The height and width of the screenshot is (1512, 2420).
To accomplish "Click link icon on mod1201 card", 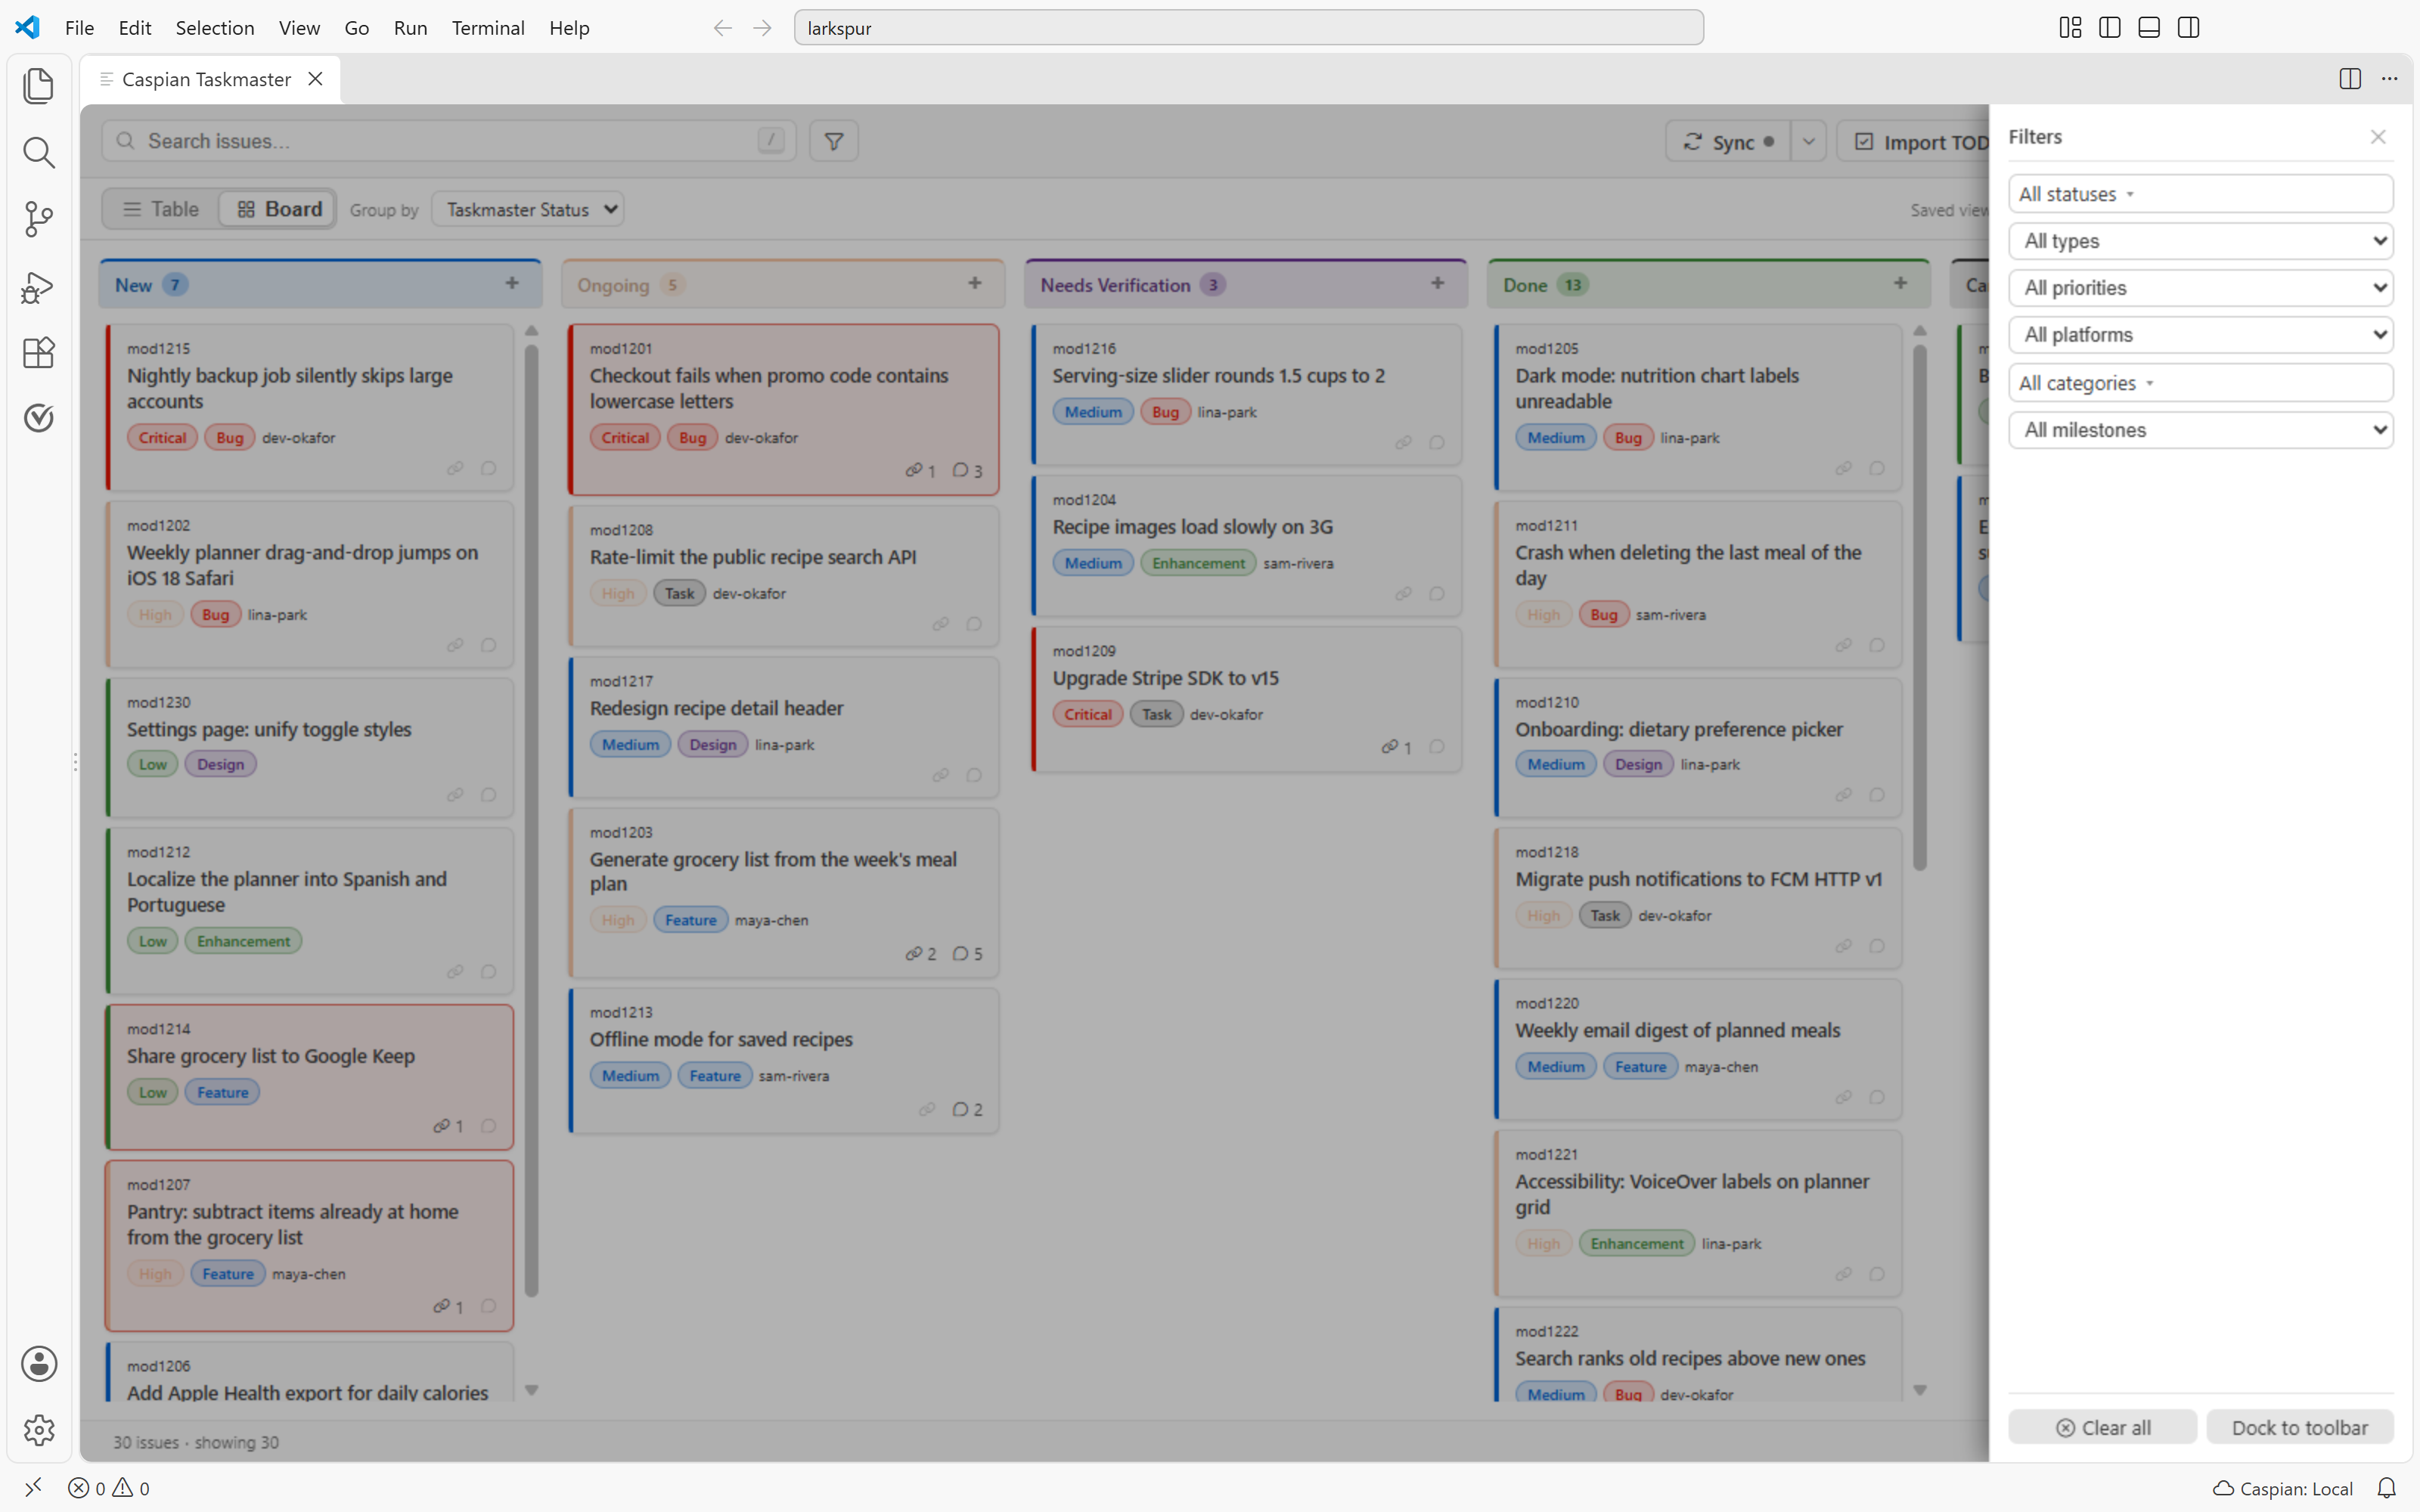I will [x=920, y=470].
